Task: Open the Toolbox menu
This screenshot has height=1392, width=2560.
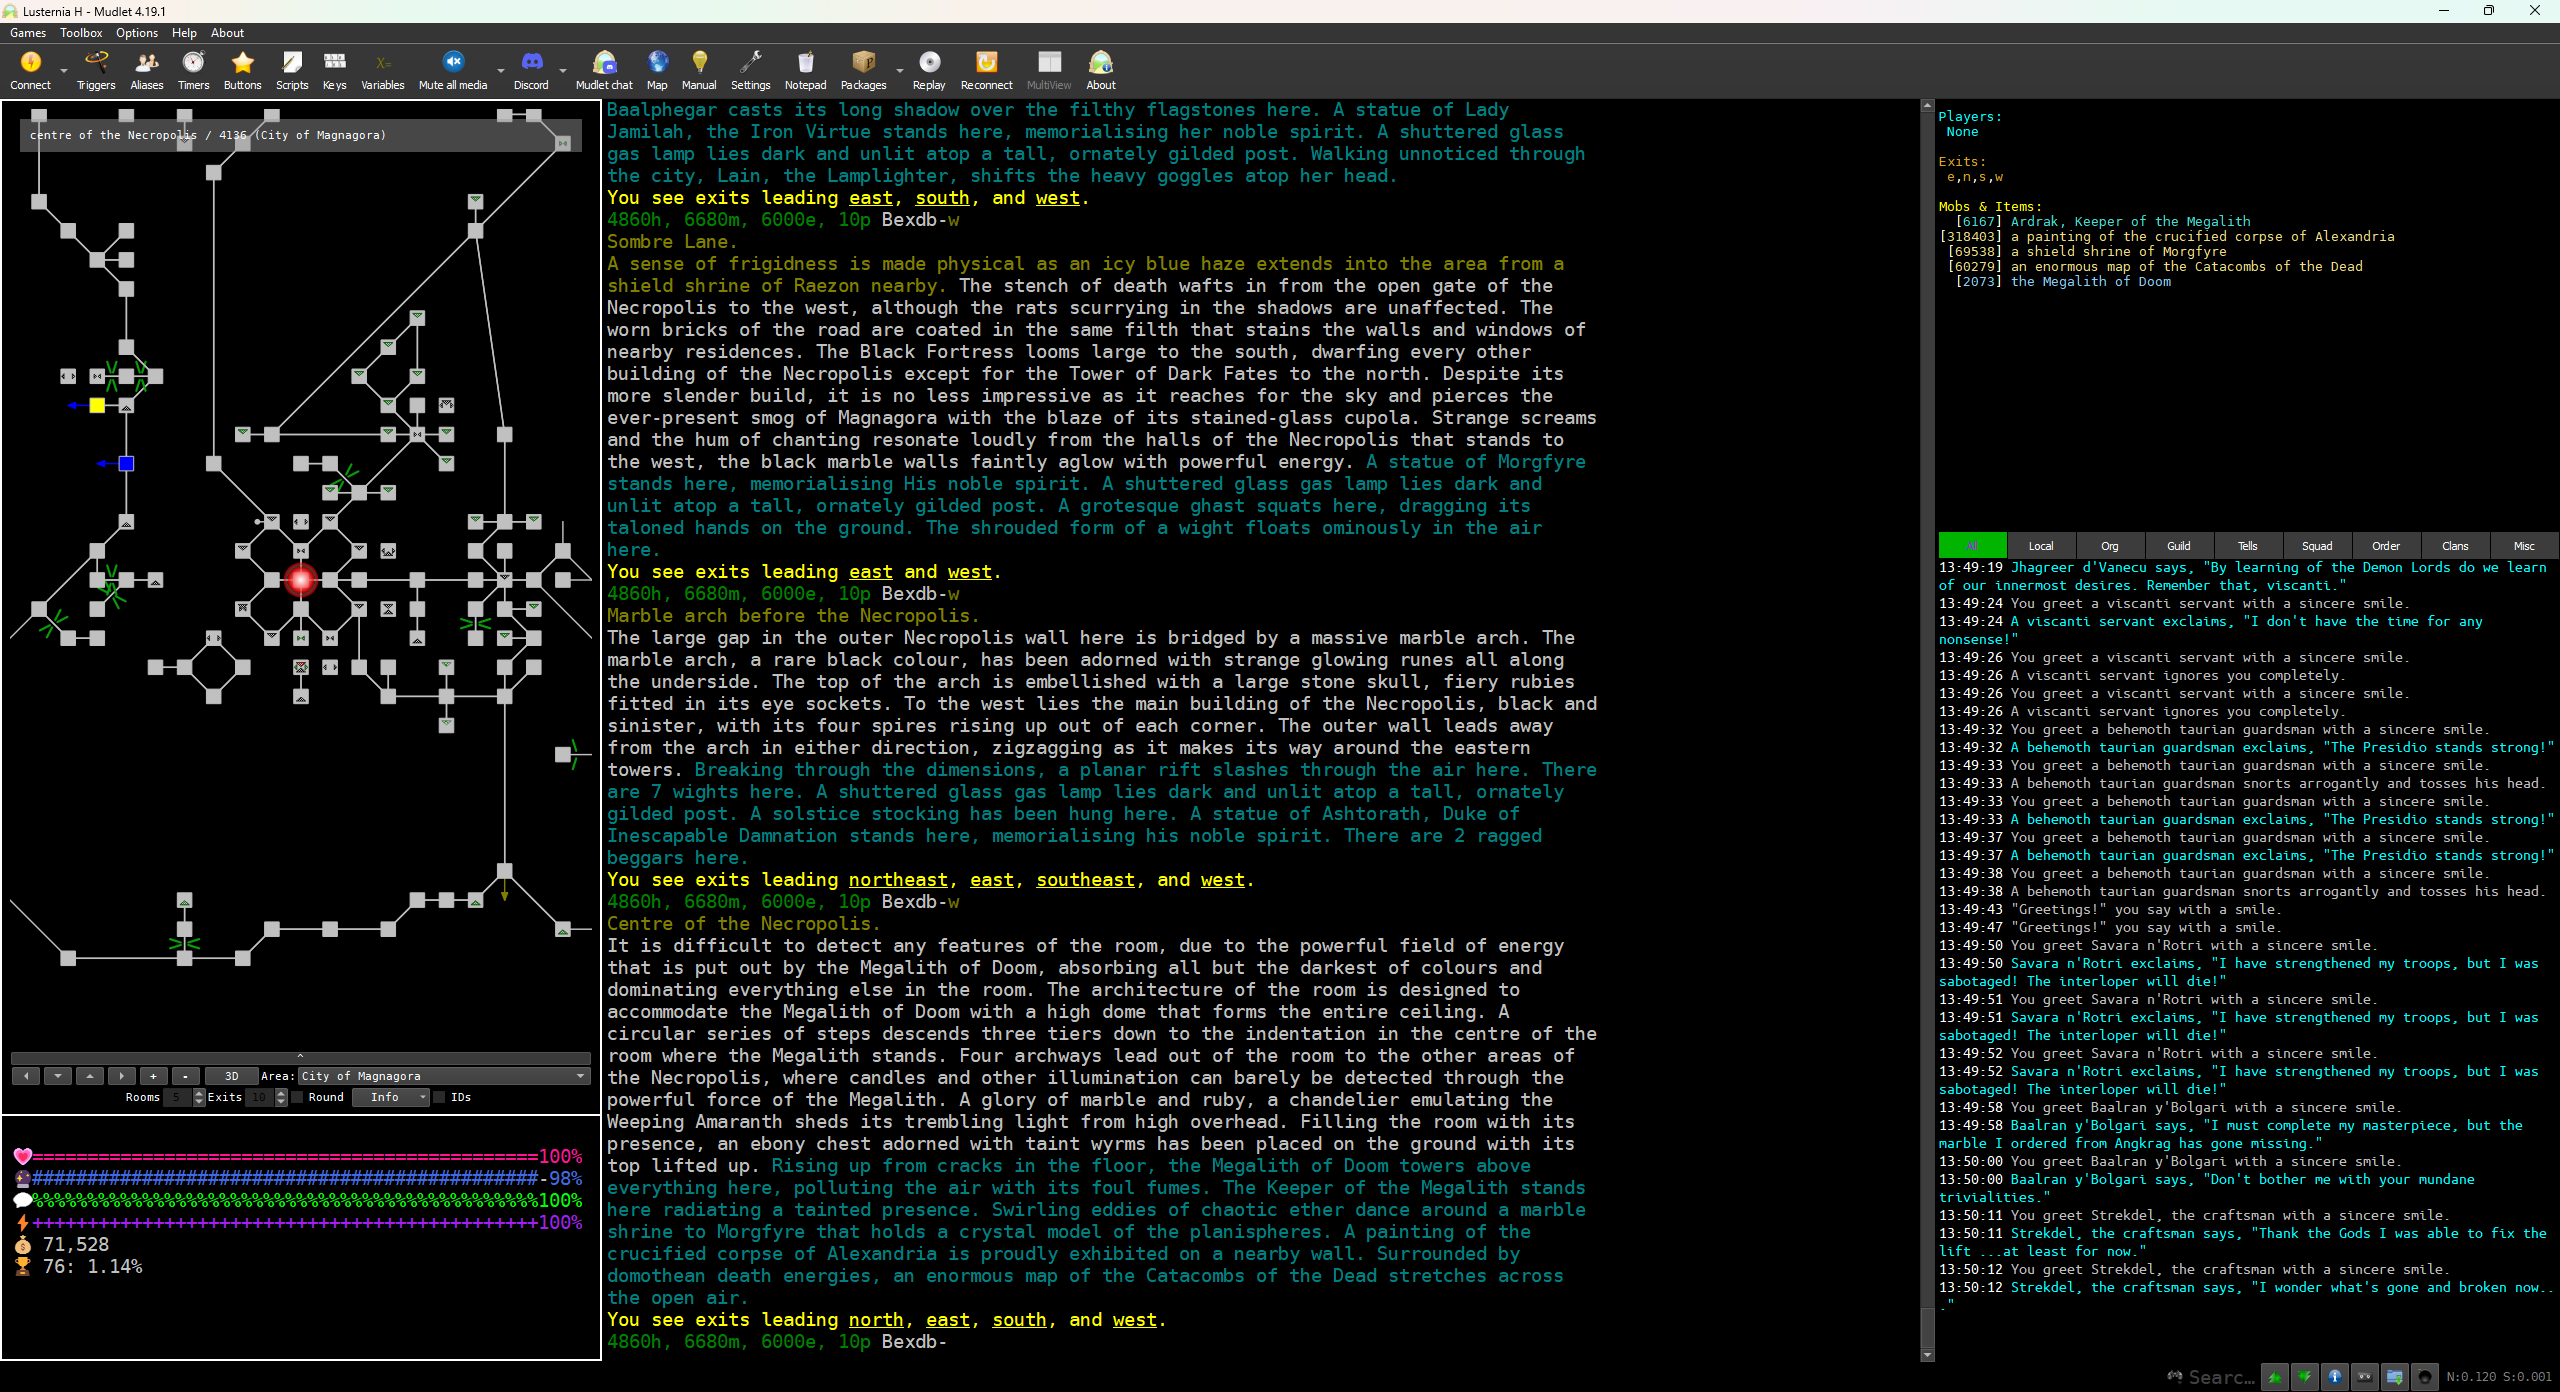Action: 80,32
